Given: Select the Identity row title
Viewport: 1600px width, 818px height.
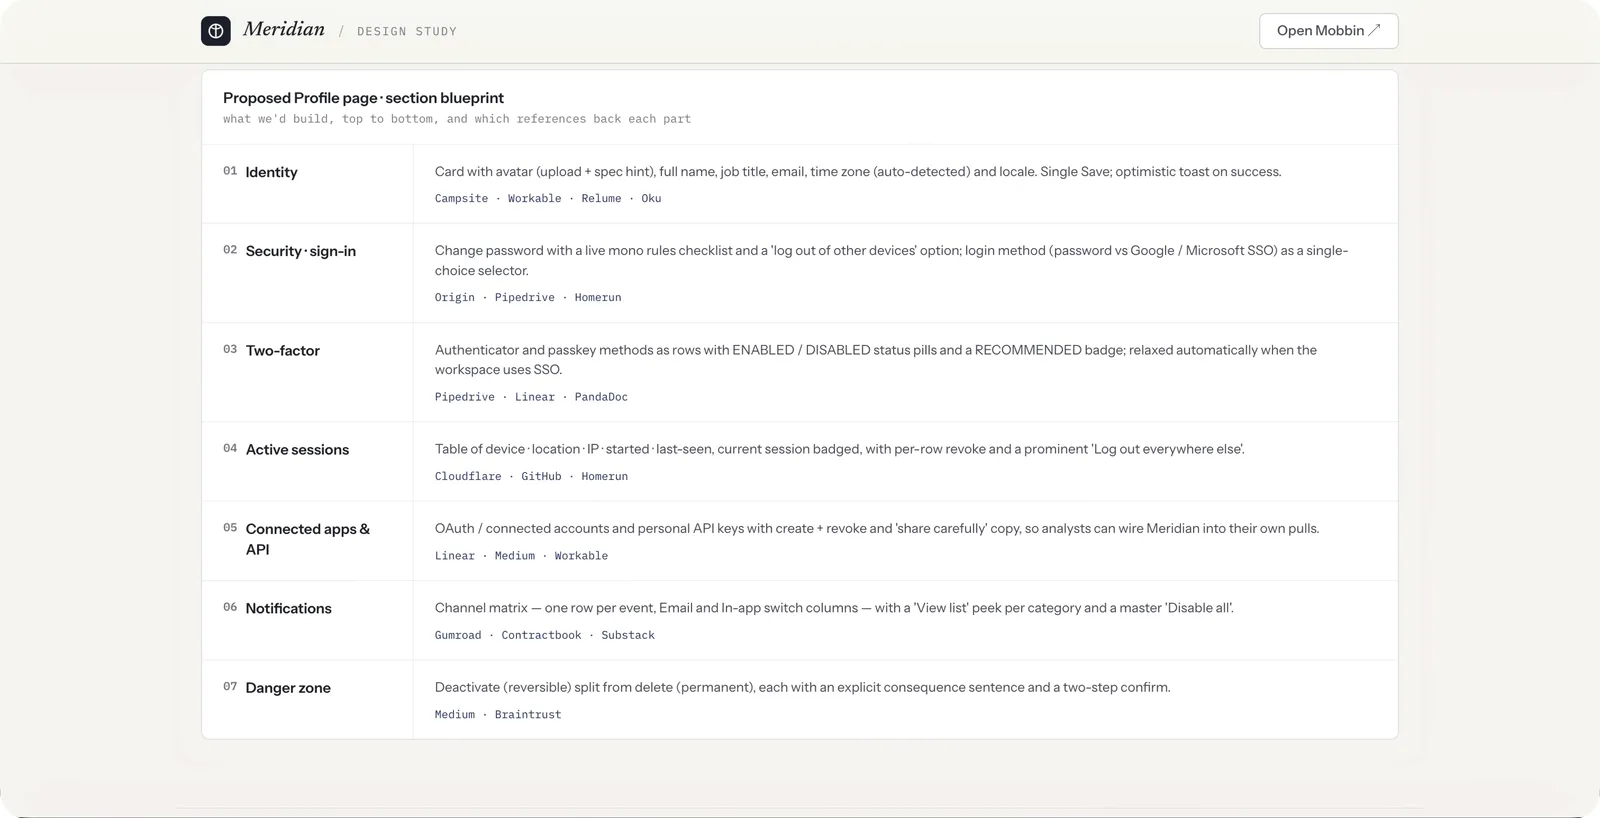Looking at the screenshot, I should click(271, 172).
